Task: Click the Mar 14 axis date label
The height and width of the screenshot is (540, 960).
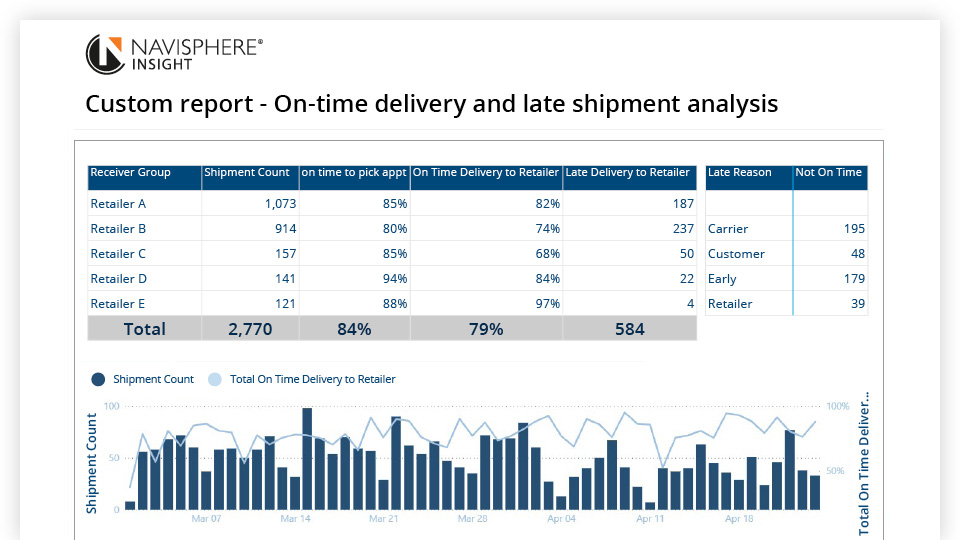Action: coord(296,519)
